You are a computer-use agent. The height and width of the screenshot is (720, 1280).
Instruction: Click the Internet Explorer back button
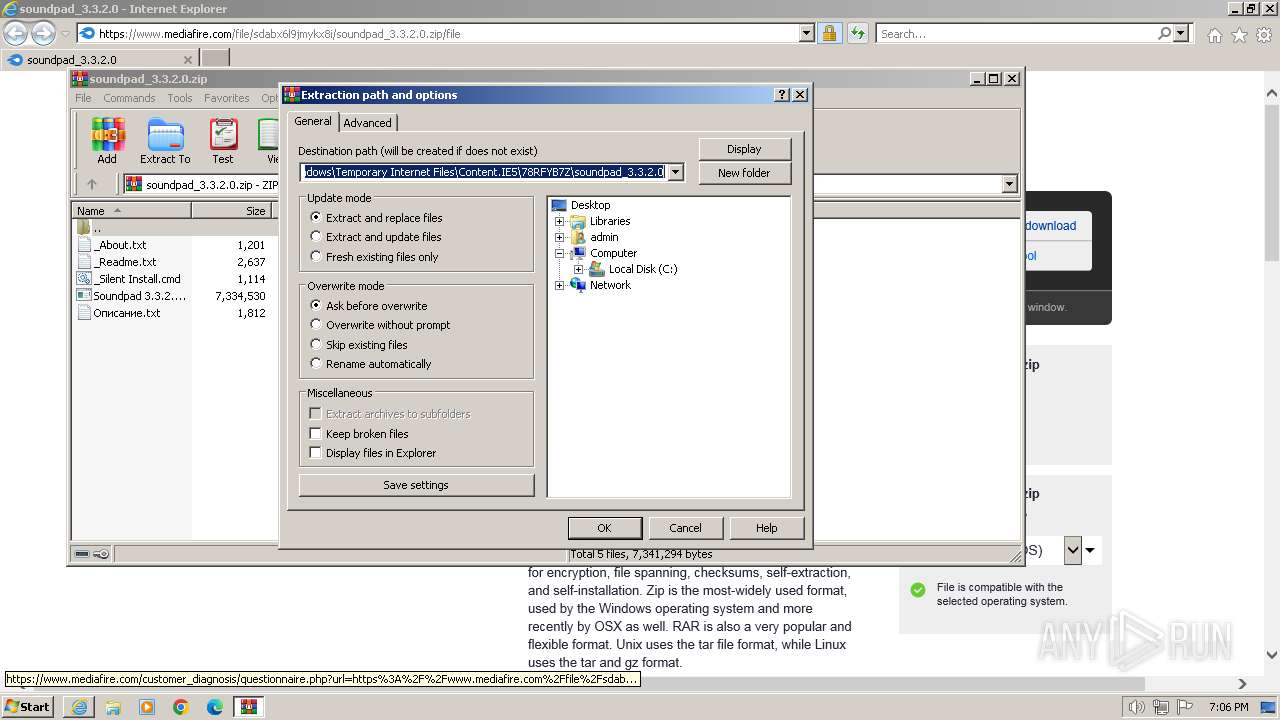[15, 33]
